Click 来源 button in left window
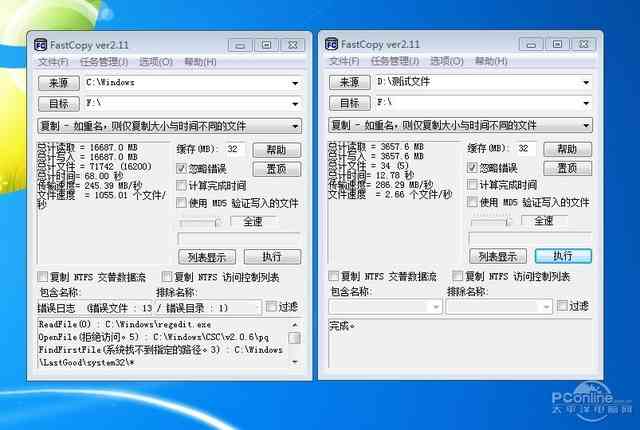This screenshot has width=640, height=430. (59, 83)
